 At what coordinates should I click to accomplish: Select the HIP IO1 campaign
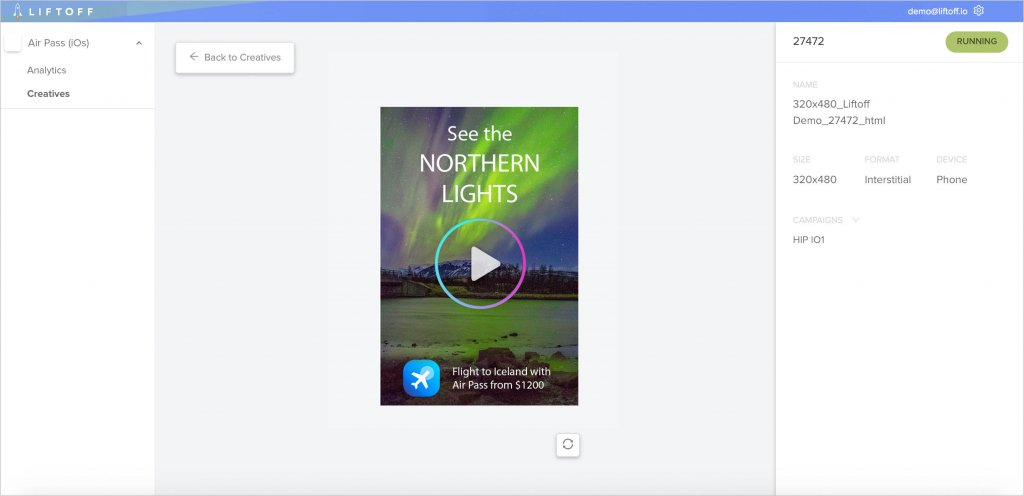[x=808, y=240]
